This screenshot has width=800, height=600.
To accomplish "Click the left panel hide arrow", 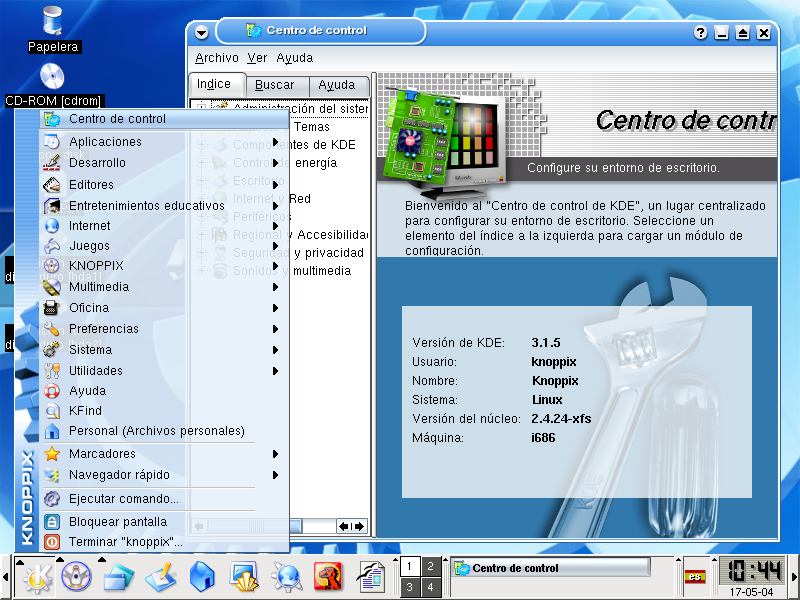I will [6, 577].
